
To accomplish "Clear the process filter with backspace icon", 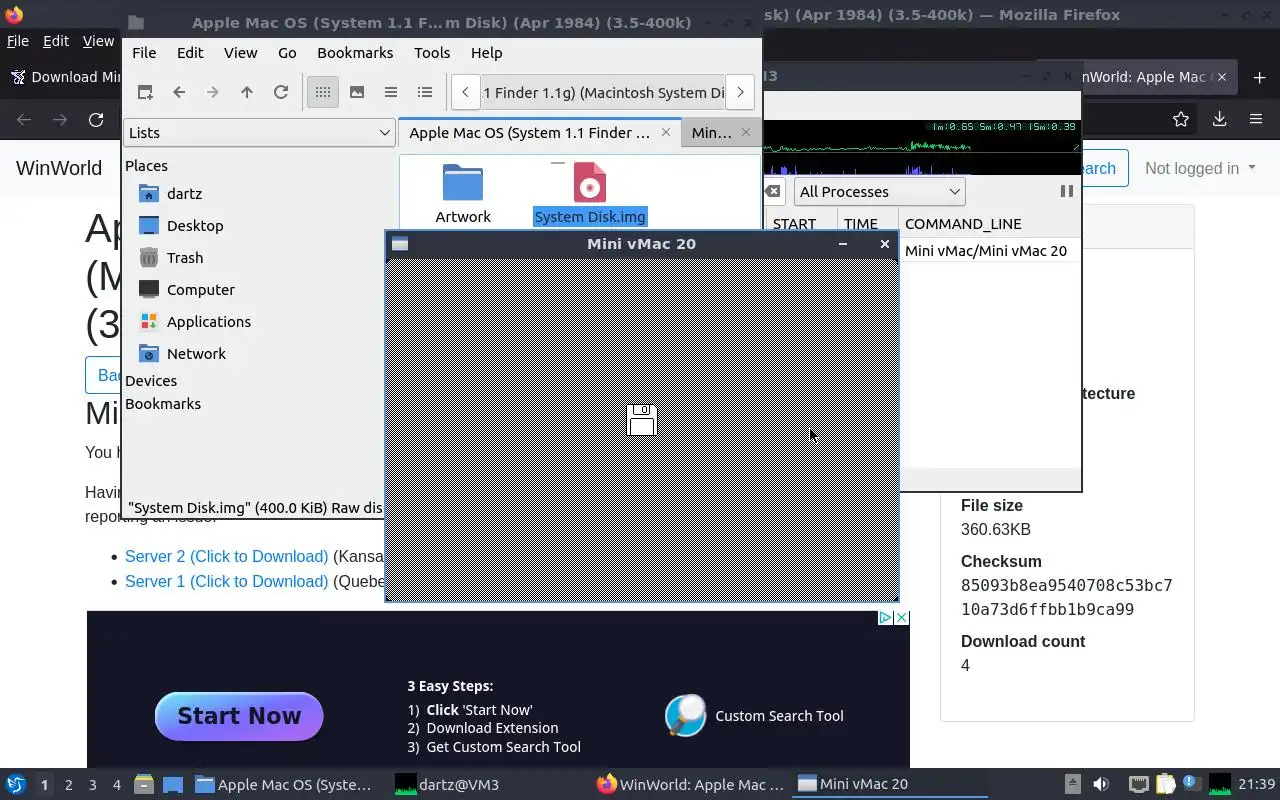I will click(x=773, y=191).
